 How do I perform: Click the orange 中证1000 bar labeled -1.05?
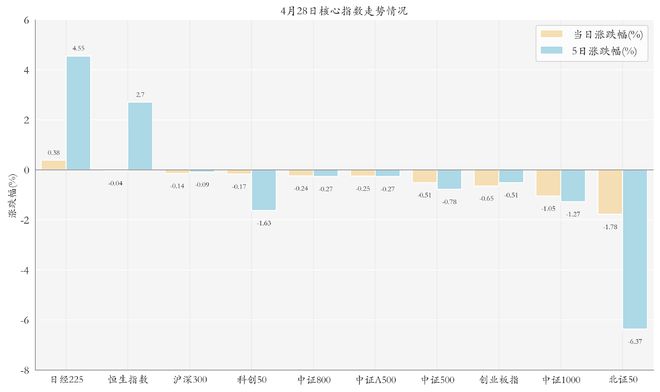(x=548, y=183)
